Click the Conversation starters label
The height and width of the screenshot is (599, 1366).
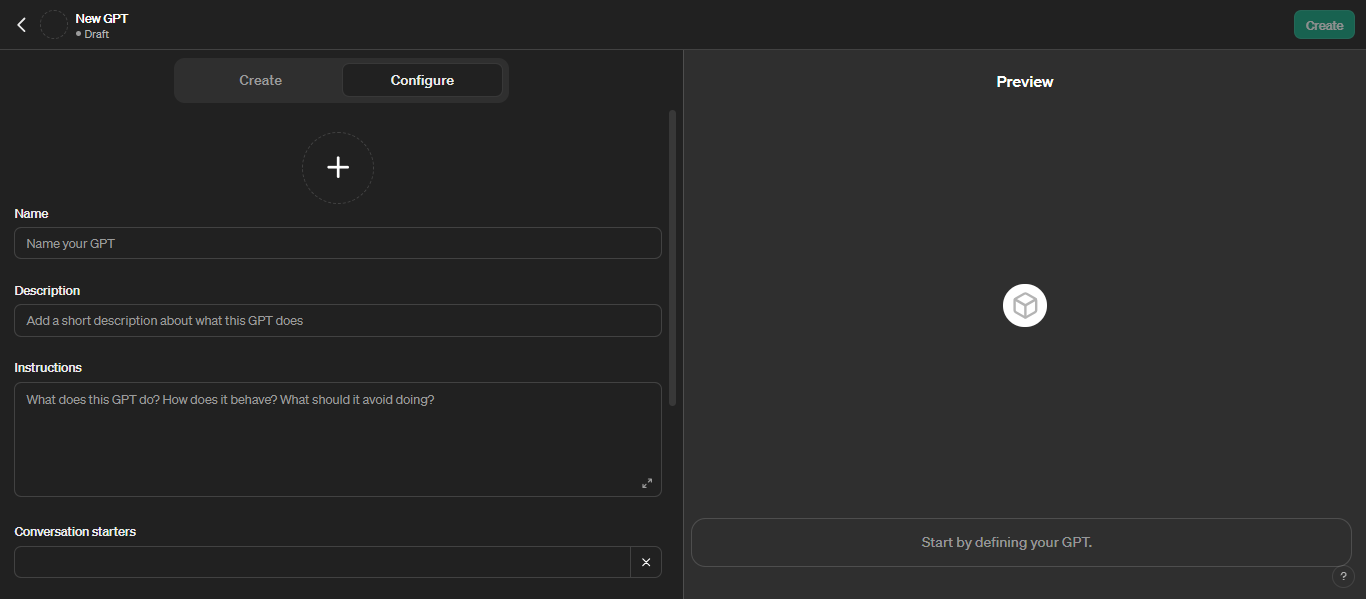(x=75, y=531)
